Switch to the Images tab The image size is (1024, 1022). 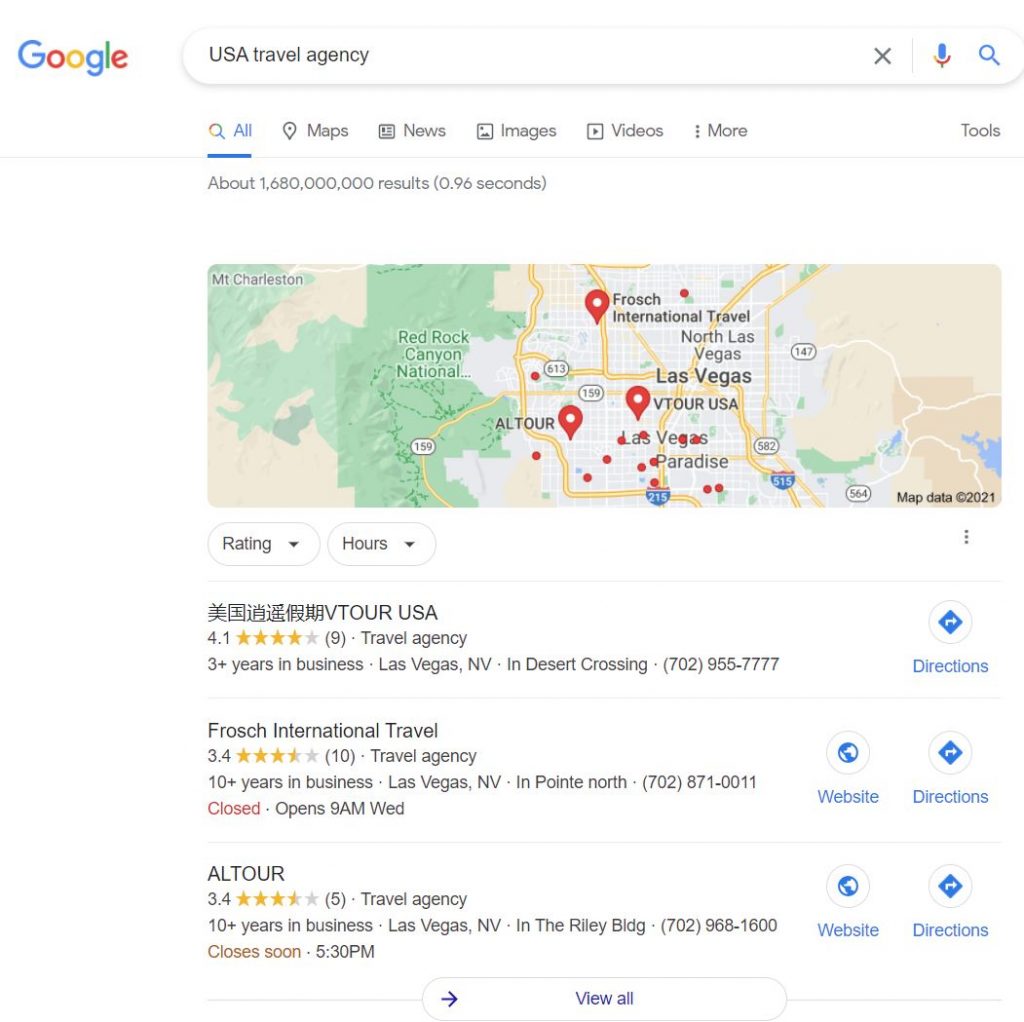tap(516, 131)
